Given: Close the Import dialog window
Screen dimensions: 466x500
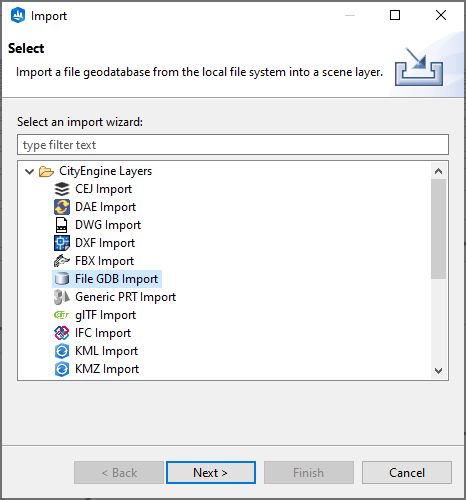Looking at the screenshot, I should coord(441,15).
